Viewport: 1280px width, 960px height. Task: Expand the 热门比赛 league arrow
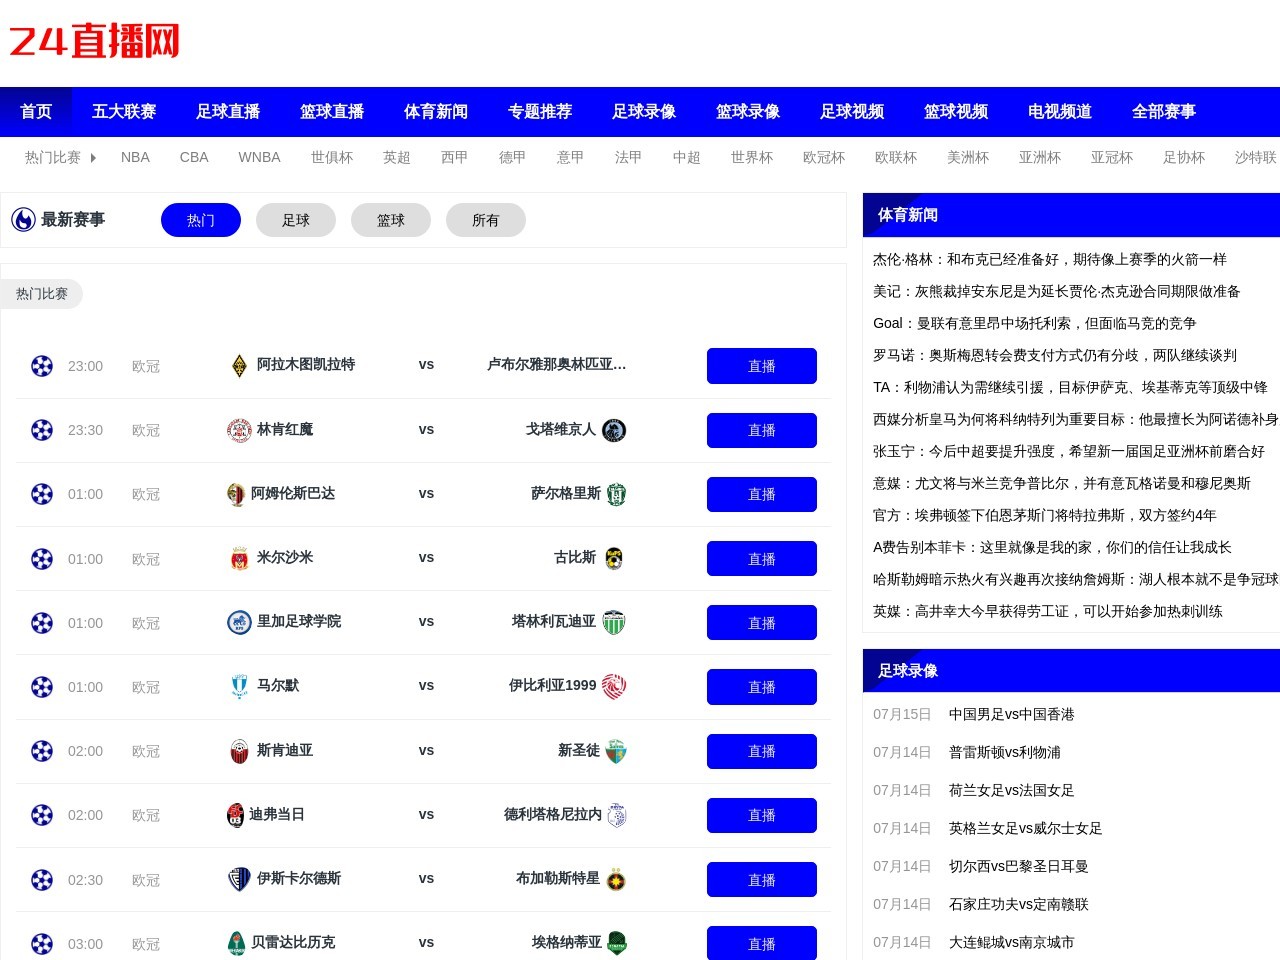(93, 157)
